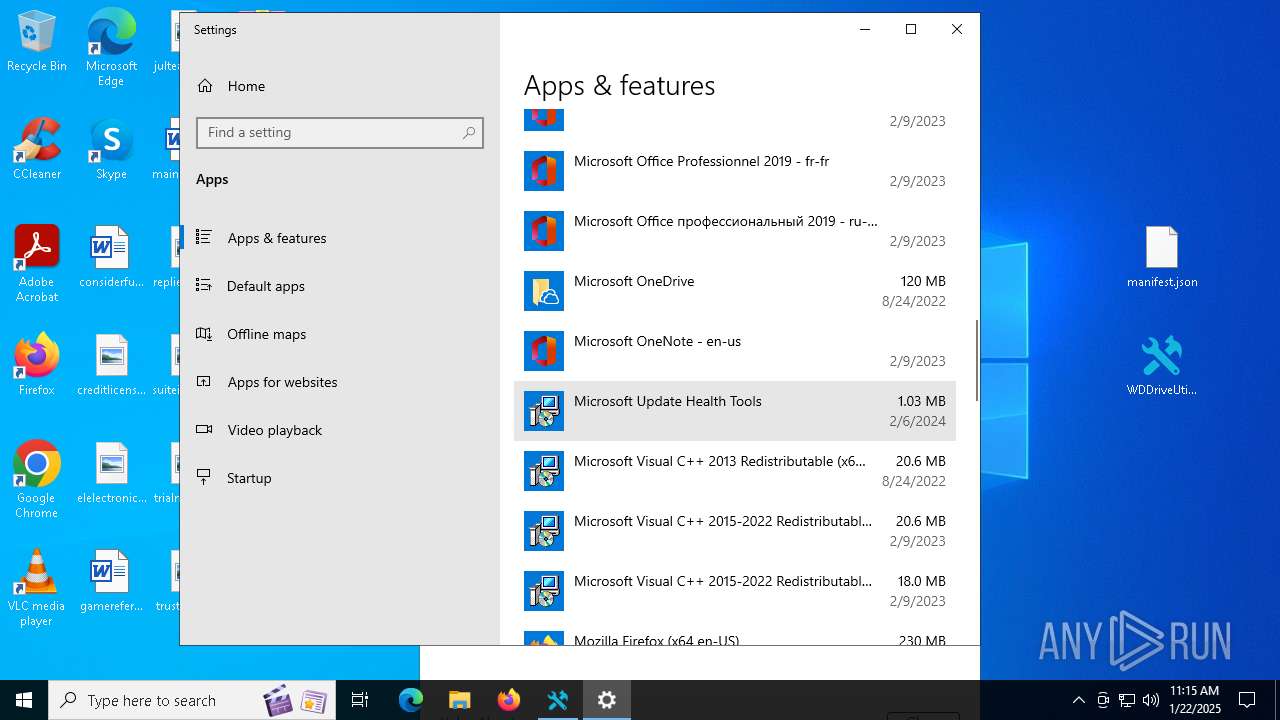
Task: Open Adobe Acrobat desktop shortcut
Action: click(37, 265)
